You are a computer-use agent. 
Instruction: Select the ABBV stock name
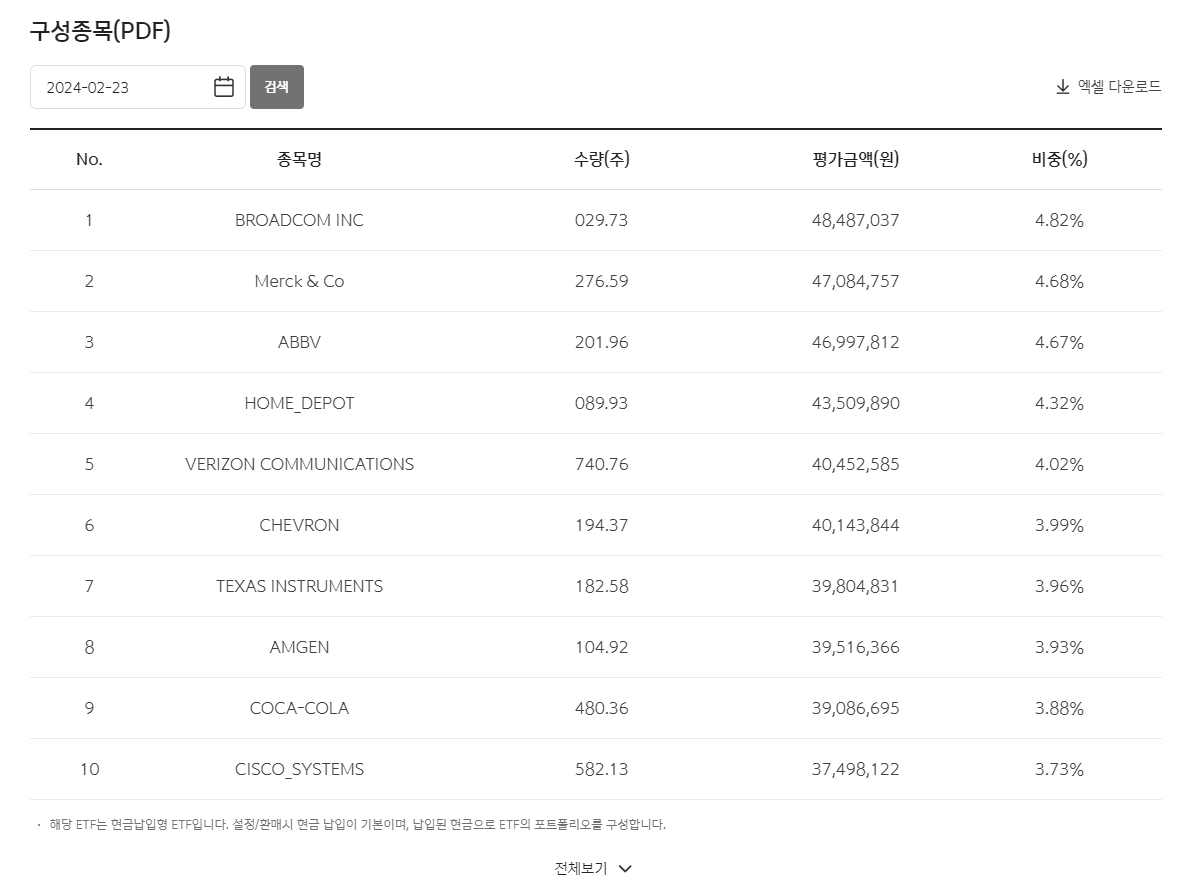click(299, 342)
